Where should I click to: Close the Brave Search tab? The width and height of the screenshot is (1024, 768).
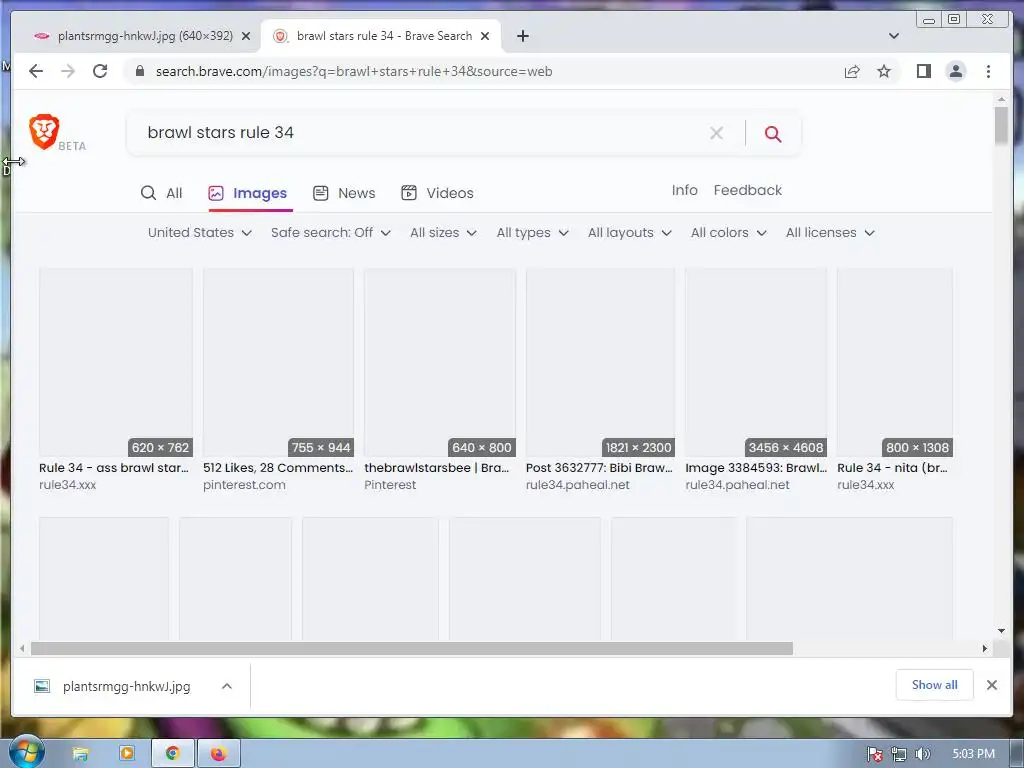[485, 36]
